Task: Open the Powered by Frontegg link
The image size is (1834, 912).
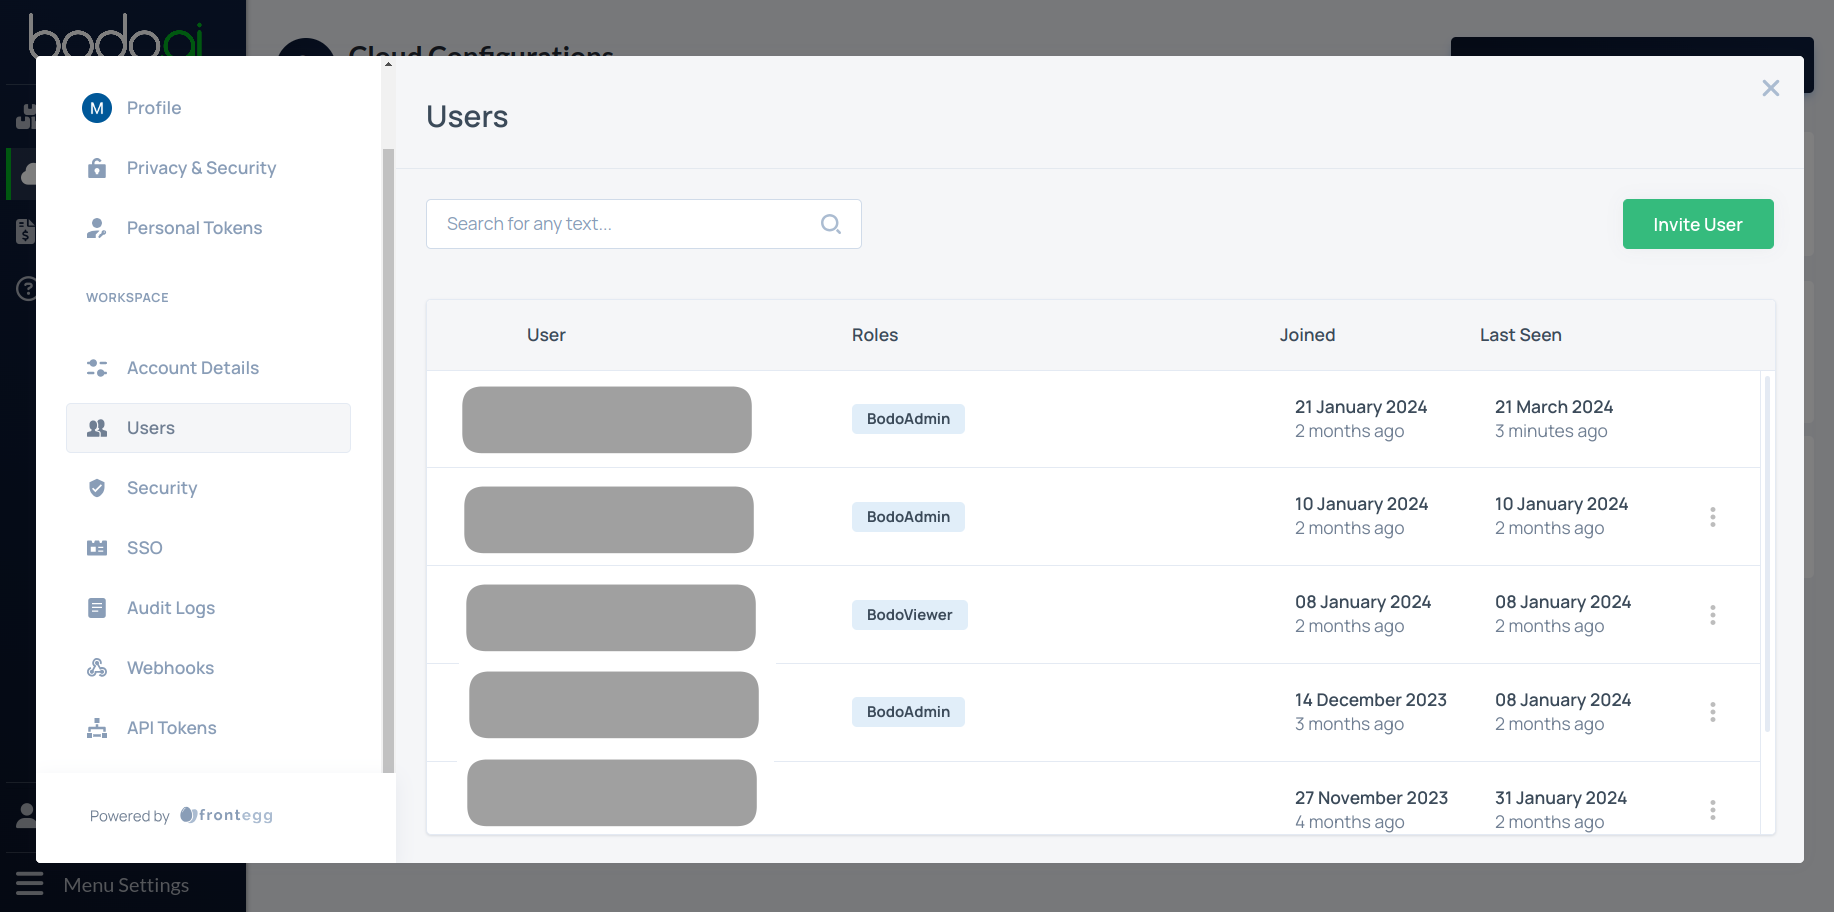Action: tap(180, 815)
